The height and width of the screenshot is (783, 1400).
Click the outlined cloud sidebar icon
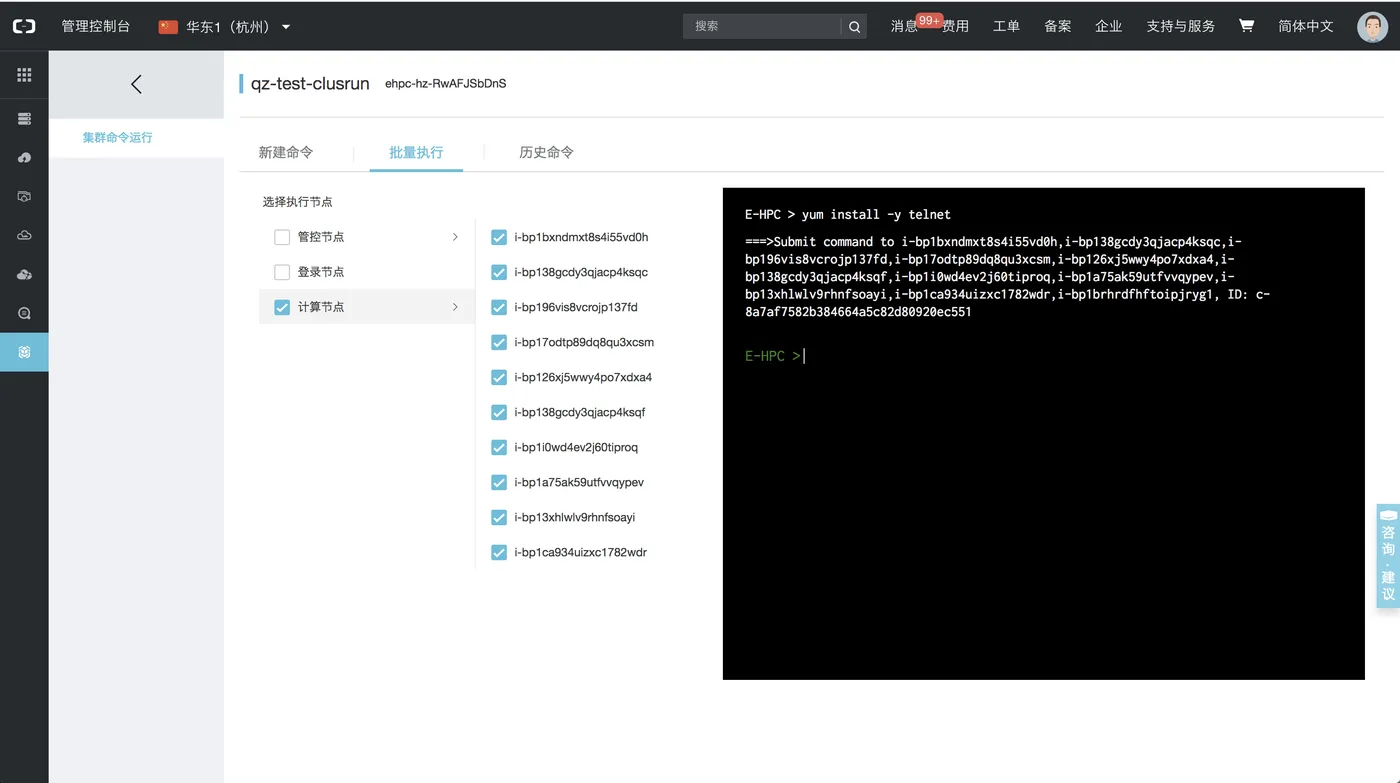click(24, 235)
